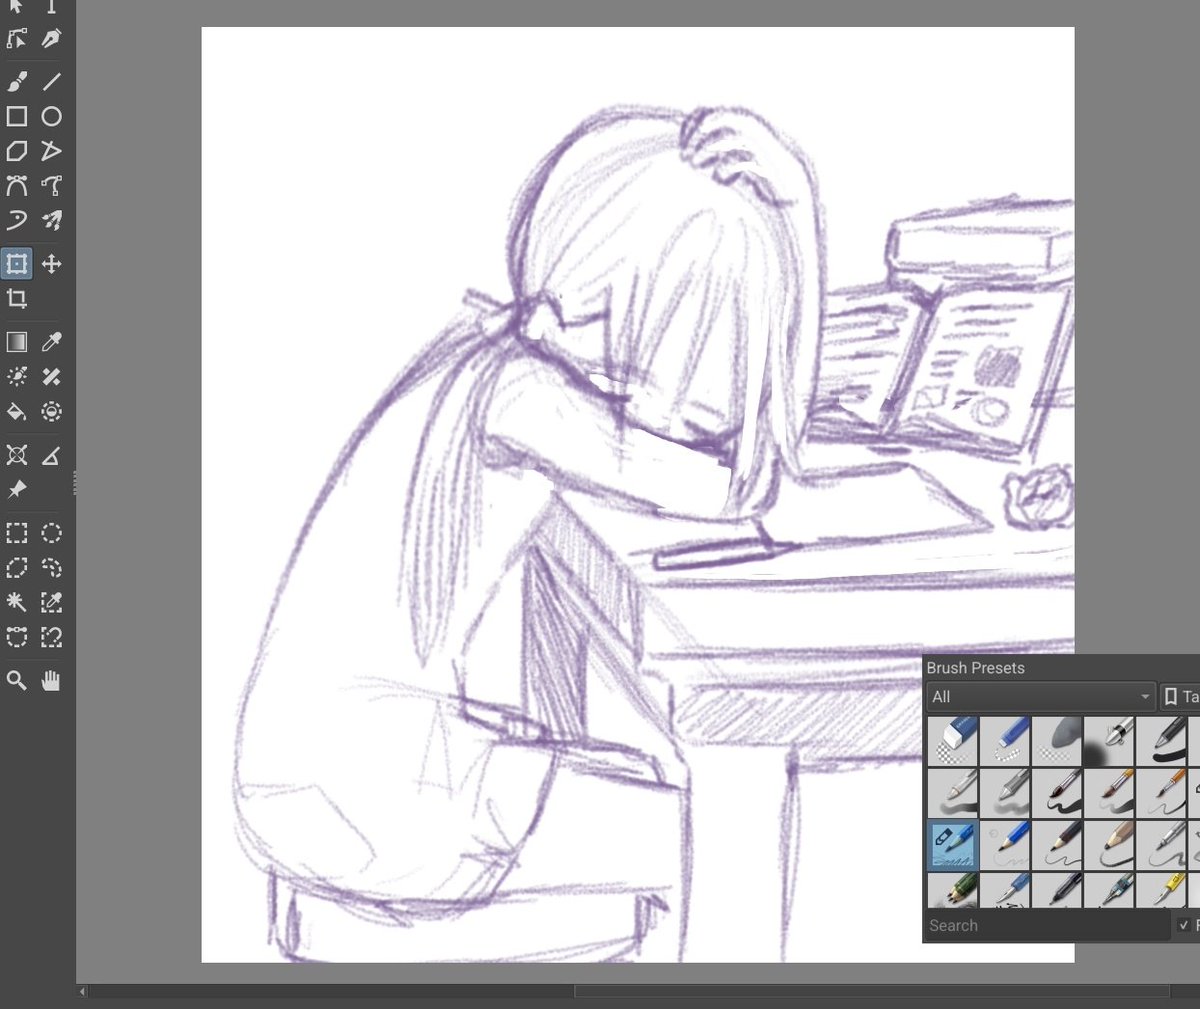Open the All tag filter dropdown
The image size is (1200, 1009).
click(1041, 697)
